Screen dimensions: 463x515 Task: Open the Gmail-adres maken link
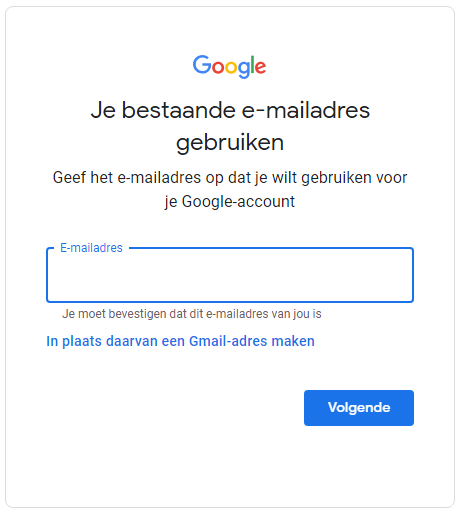click(x=180, y=341)
